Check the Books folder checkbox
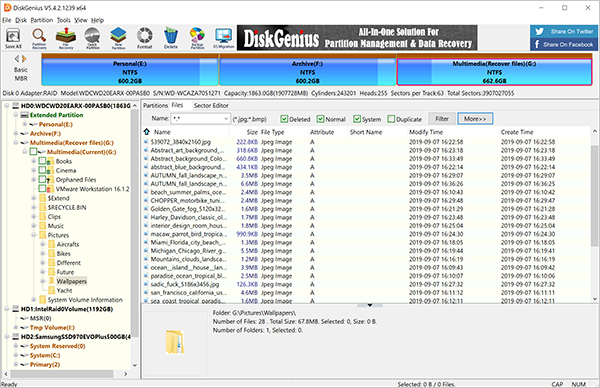Viewport: 600px width, 388px height. point(42,161)
